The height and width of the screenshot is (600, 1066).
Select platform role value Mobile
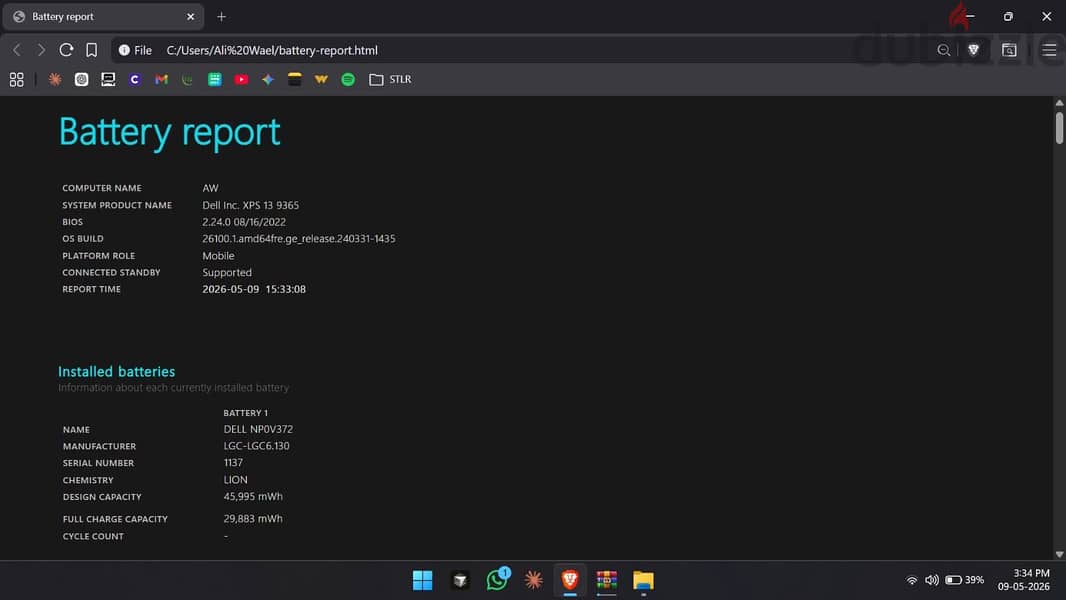tap(218, 256)
